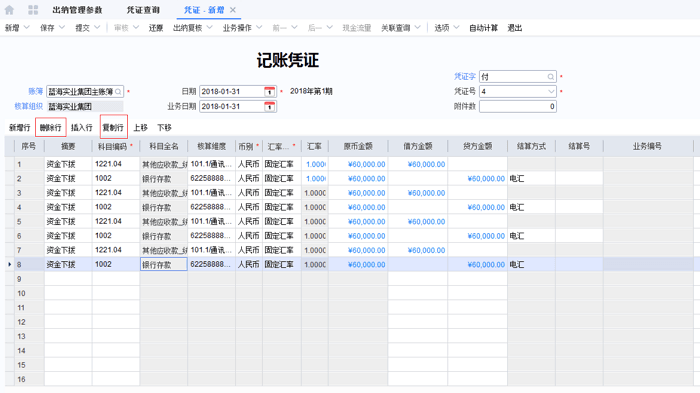The width and height of the screenshot is (700, 393).
Task: Close the 凭证 - 新增 tab
Action: [233, 9]
